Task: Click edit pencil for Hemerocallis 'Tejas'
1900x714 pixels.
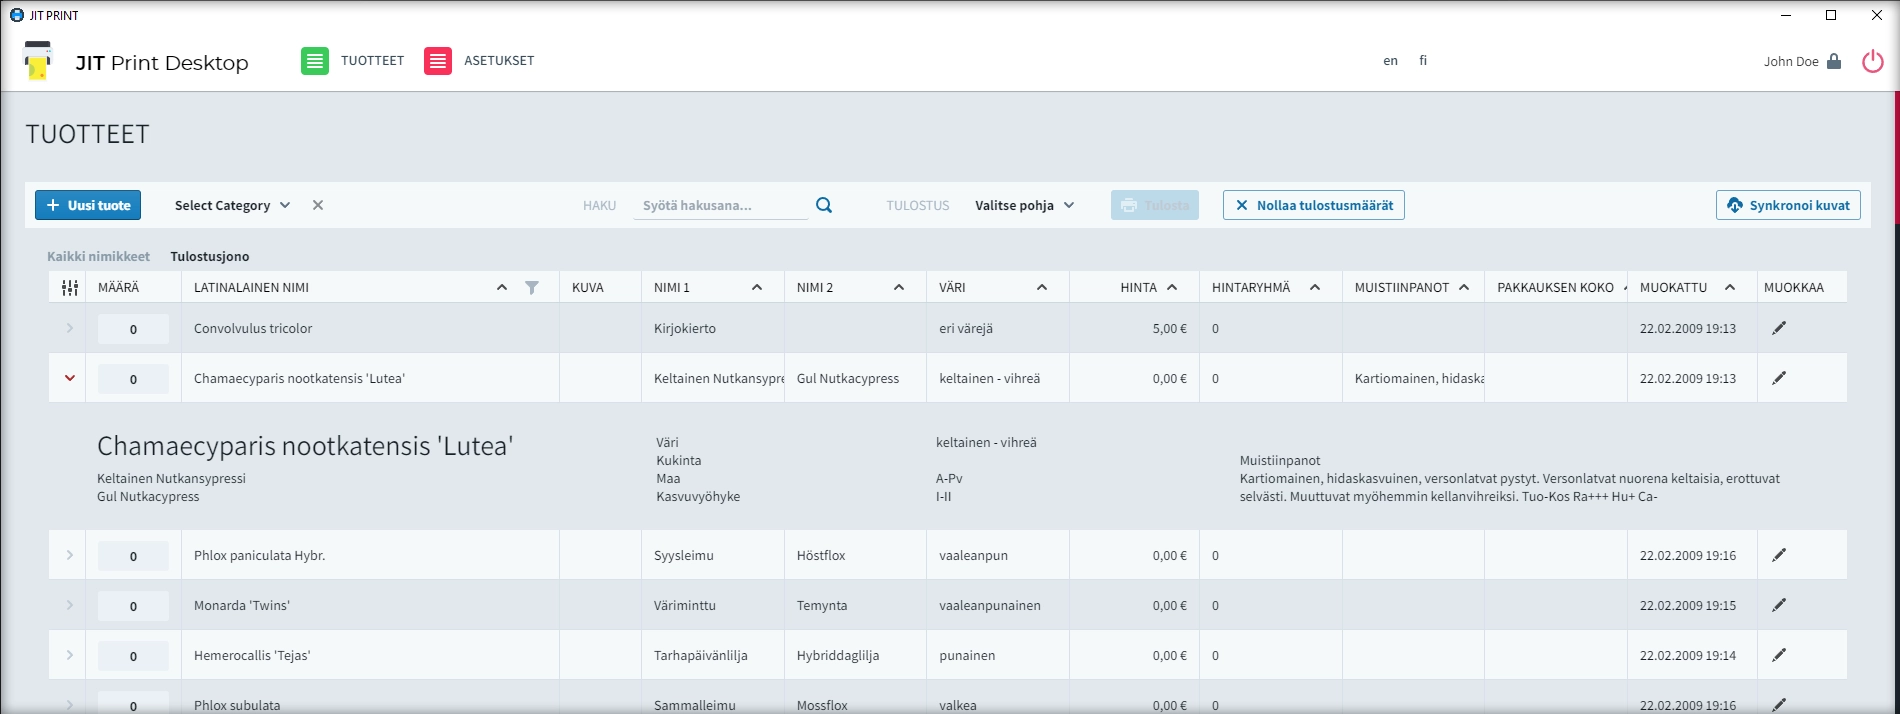Action: tap(1779, 655)
